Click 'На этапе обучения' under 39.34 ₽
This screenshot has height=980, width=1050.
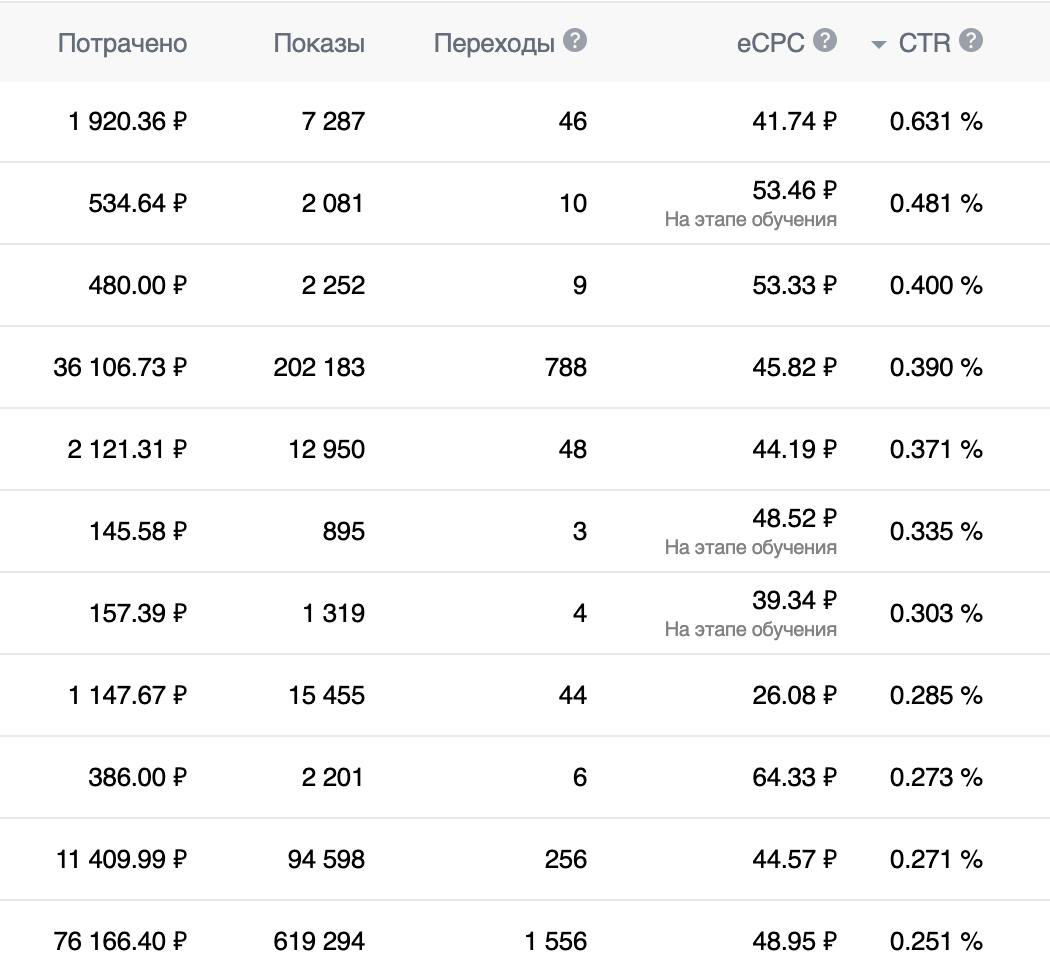[750, 629]
